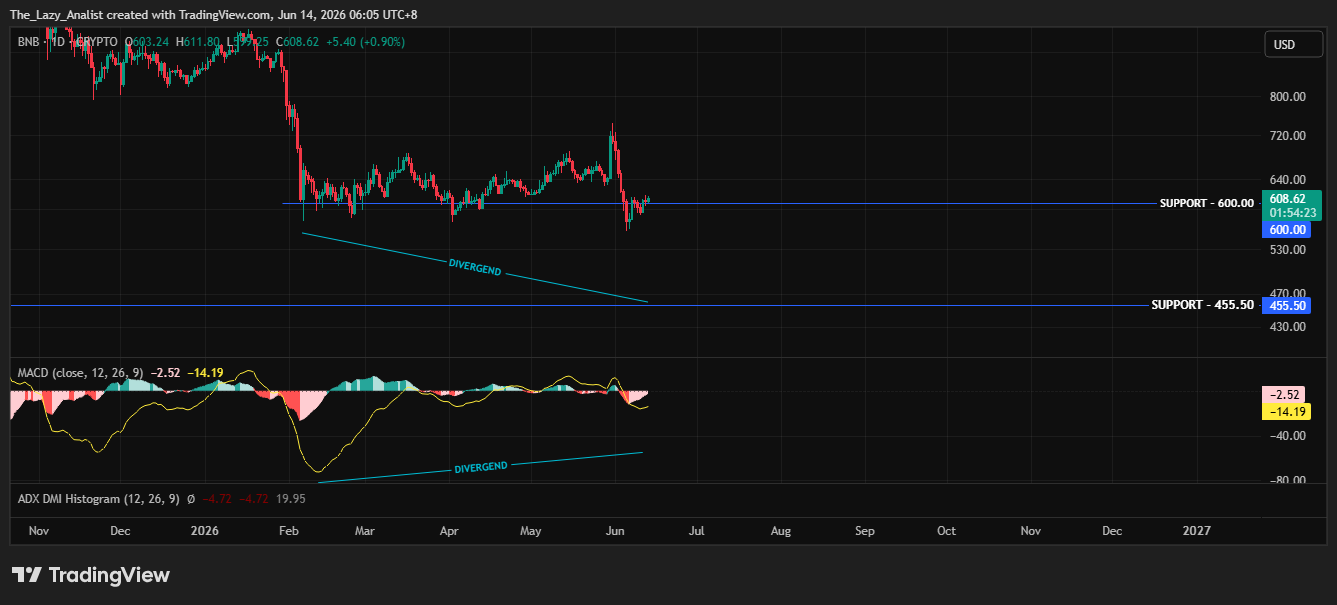Click the 640.00 price axis label
The image size is (1337, 605).
click(x=1288, y=180)
